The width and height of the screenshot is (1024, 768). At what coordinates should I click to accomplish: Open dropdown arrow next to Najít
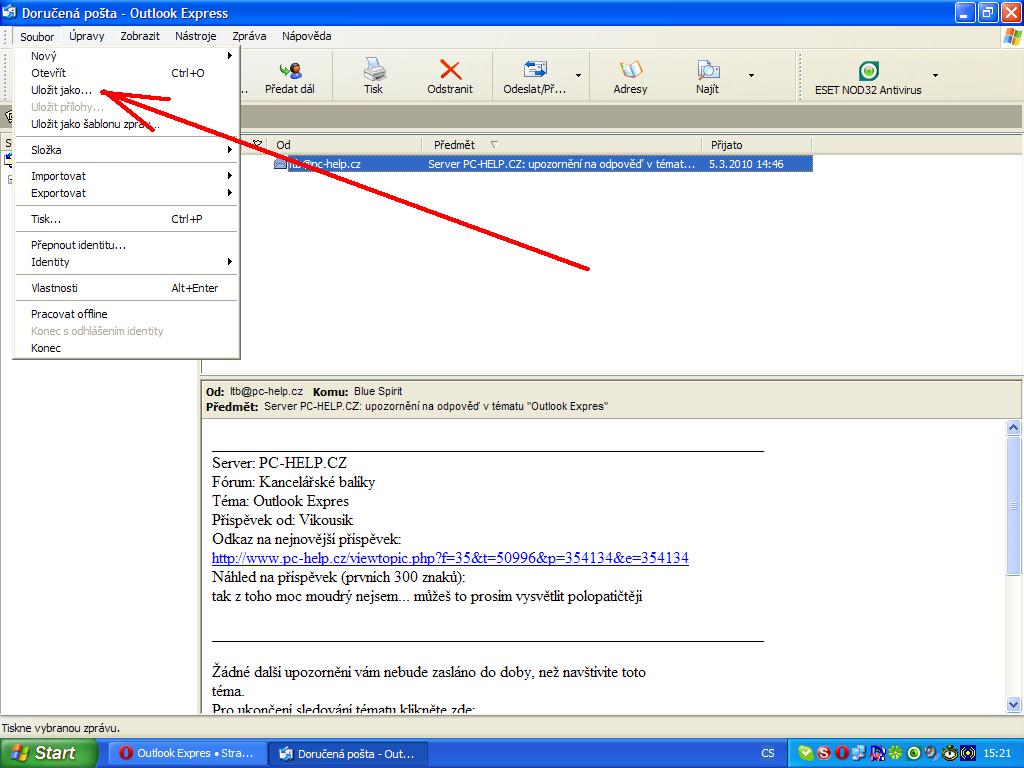[751, 75]
